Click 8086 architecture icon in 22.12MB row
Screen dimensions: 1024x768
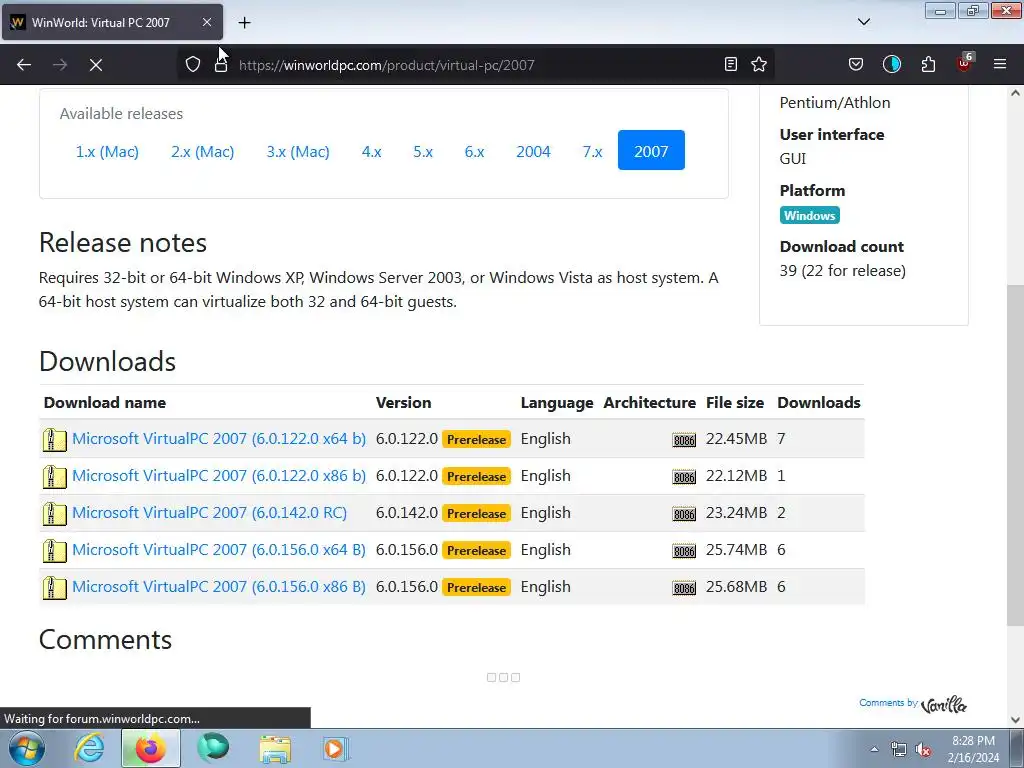pos(684,477)
